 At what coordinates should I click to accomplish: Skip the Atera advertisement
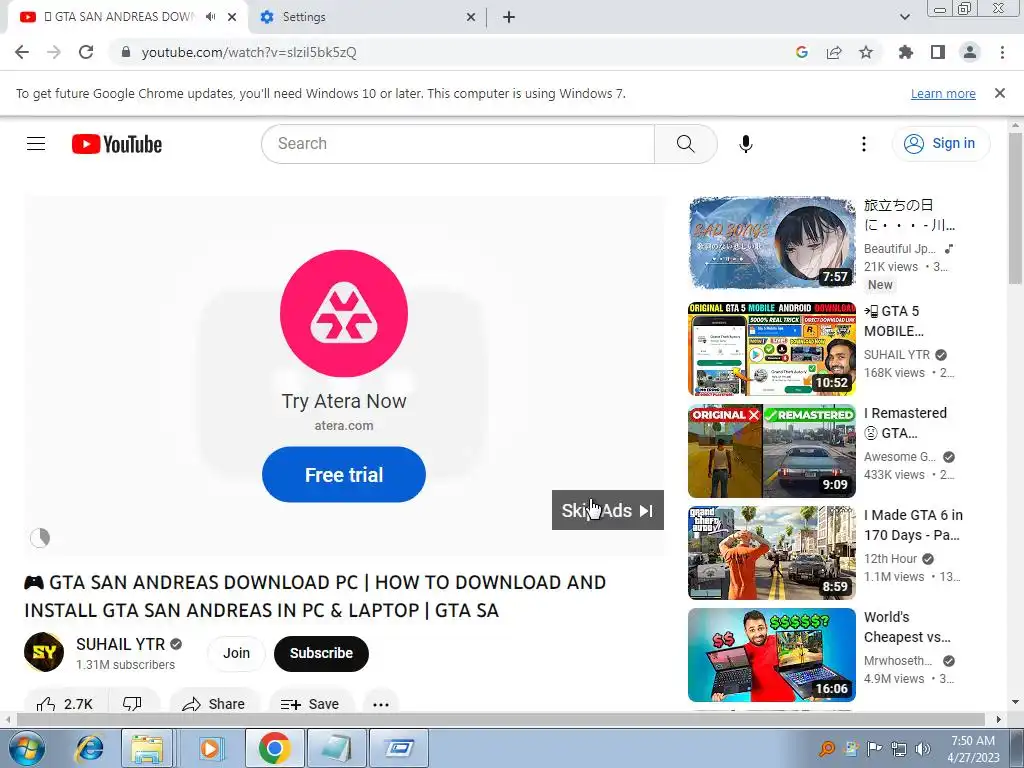click(x=607, y=510)
